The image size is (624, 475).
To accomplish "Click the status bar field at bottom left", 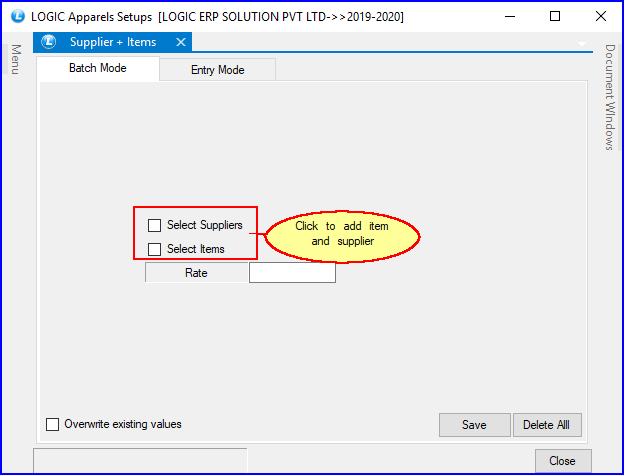I will [140, 461].
